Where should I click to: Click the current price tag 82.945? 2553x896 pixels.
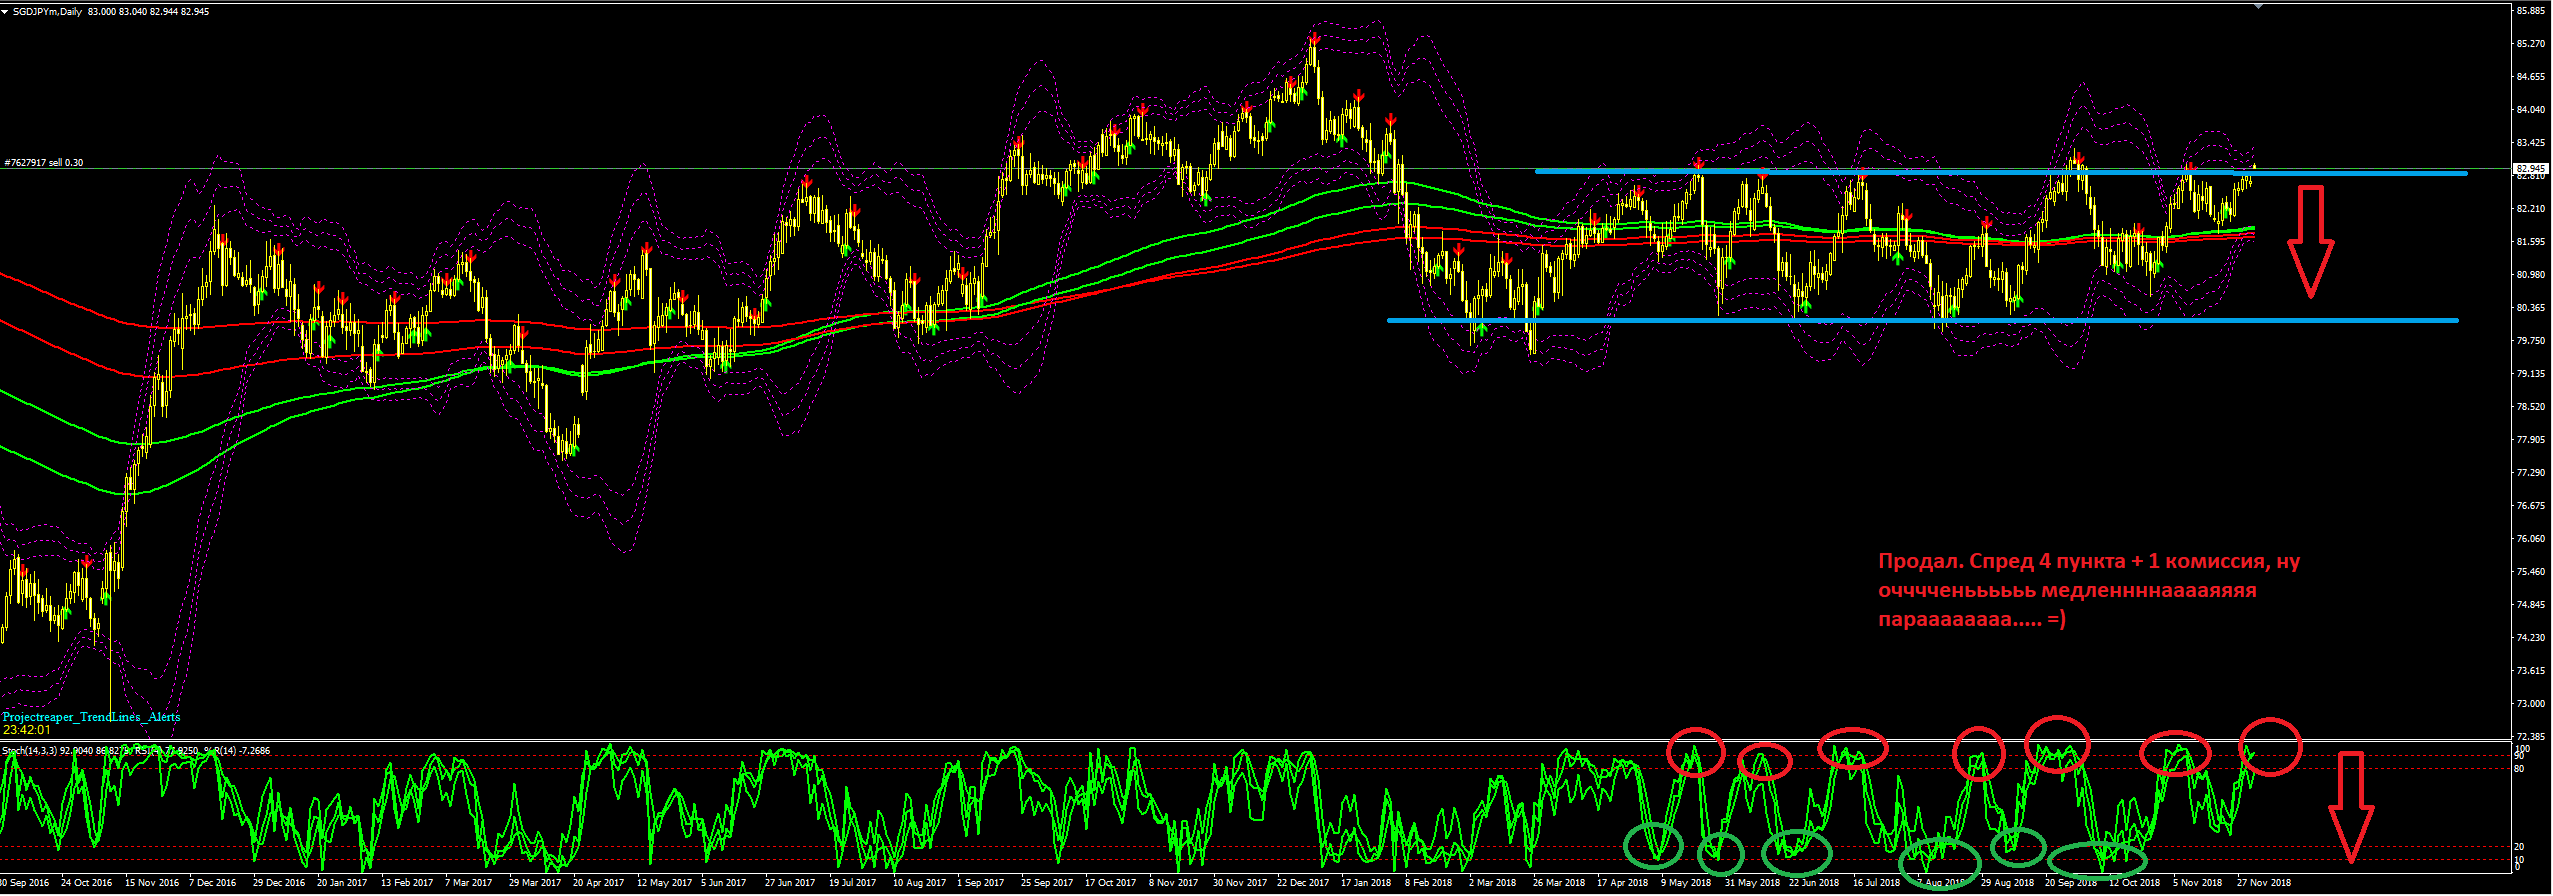click(2530, 168)
